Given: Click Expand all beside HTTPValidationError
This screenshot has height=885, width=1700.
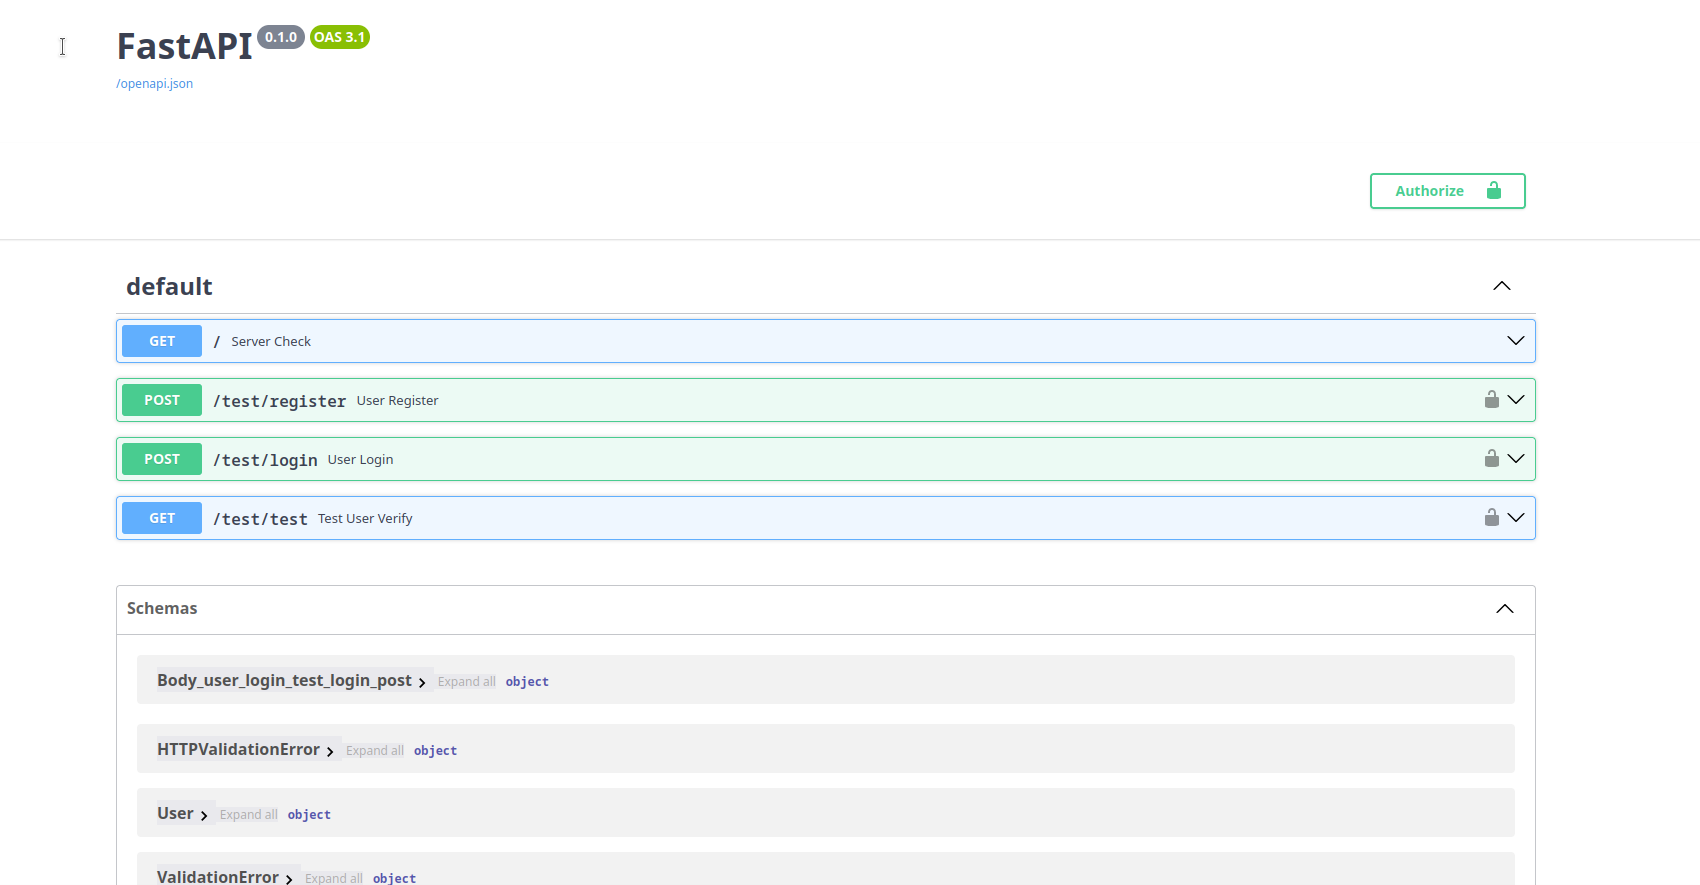Looking at the screenshot, I should pyautogui.click(x=375, y=751).
